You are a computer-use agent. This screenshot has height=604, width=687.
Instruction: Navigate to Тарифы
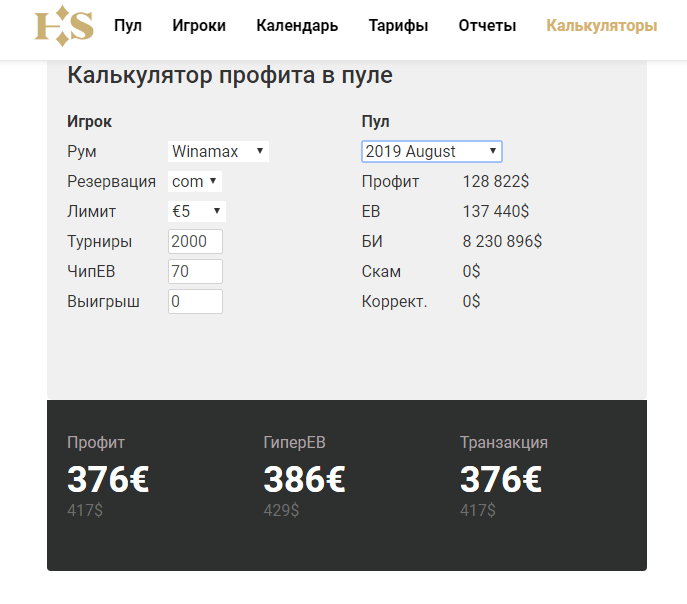pos(398,26)
